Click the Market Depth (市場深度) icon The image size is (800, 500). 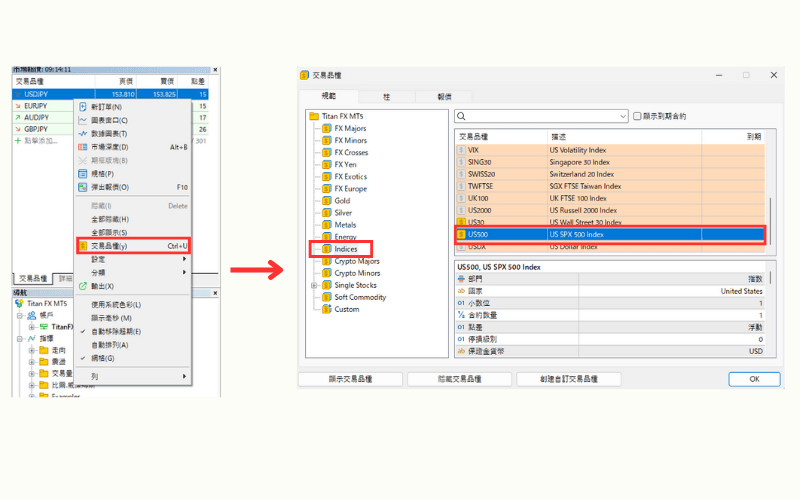tap(83, 147)
